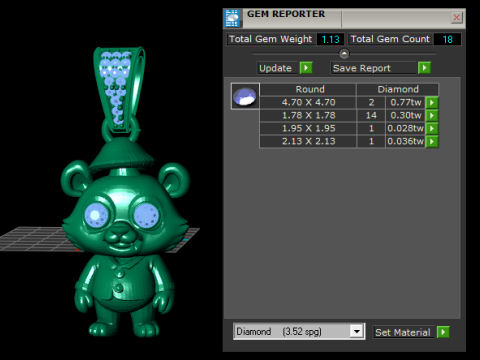Click green arrow for 0.77tw row
Image resolution: width=480 pixels, height=360 pixels.
[432, 102]
